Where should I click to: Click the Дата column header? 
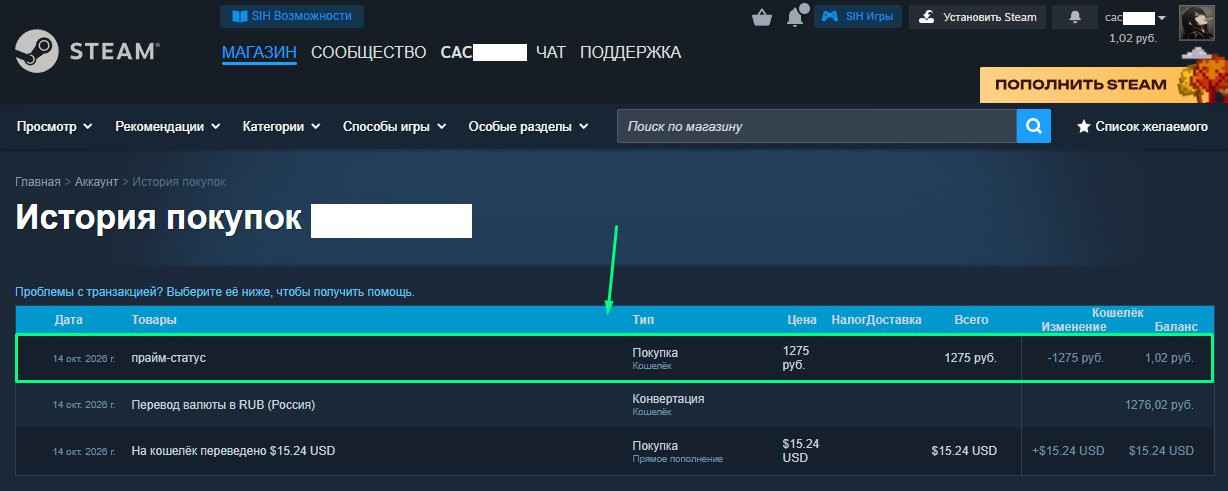[69, 320]
